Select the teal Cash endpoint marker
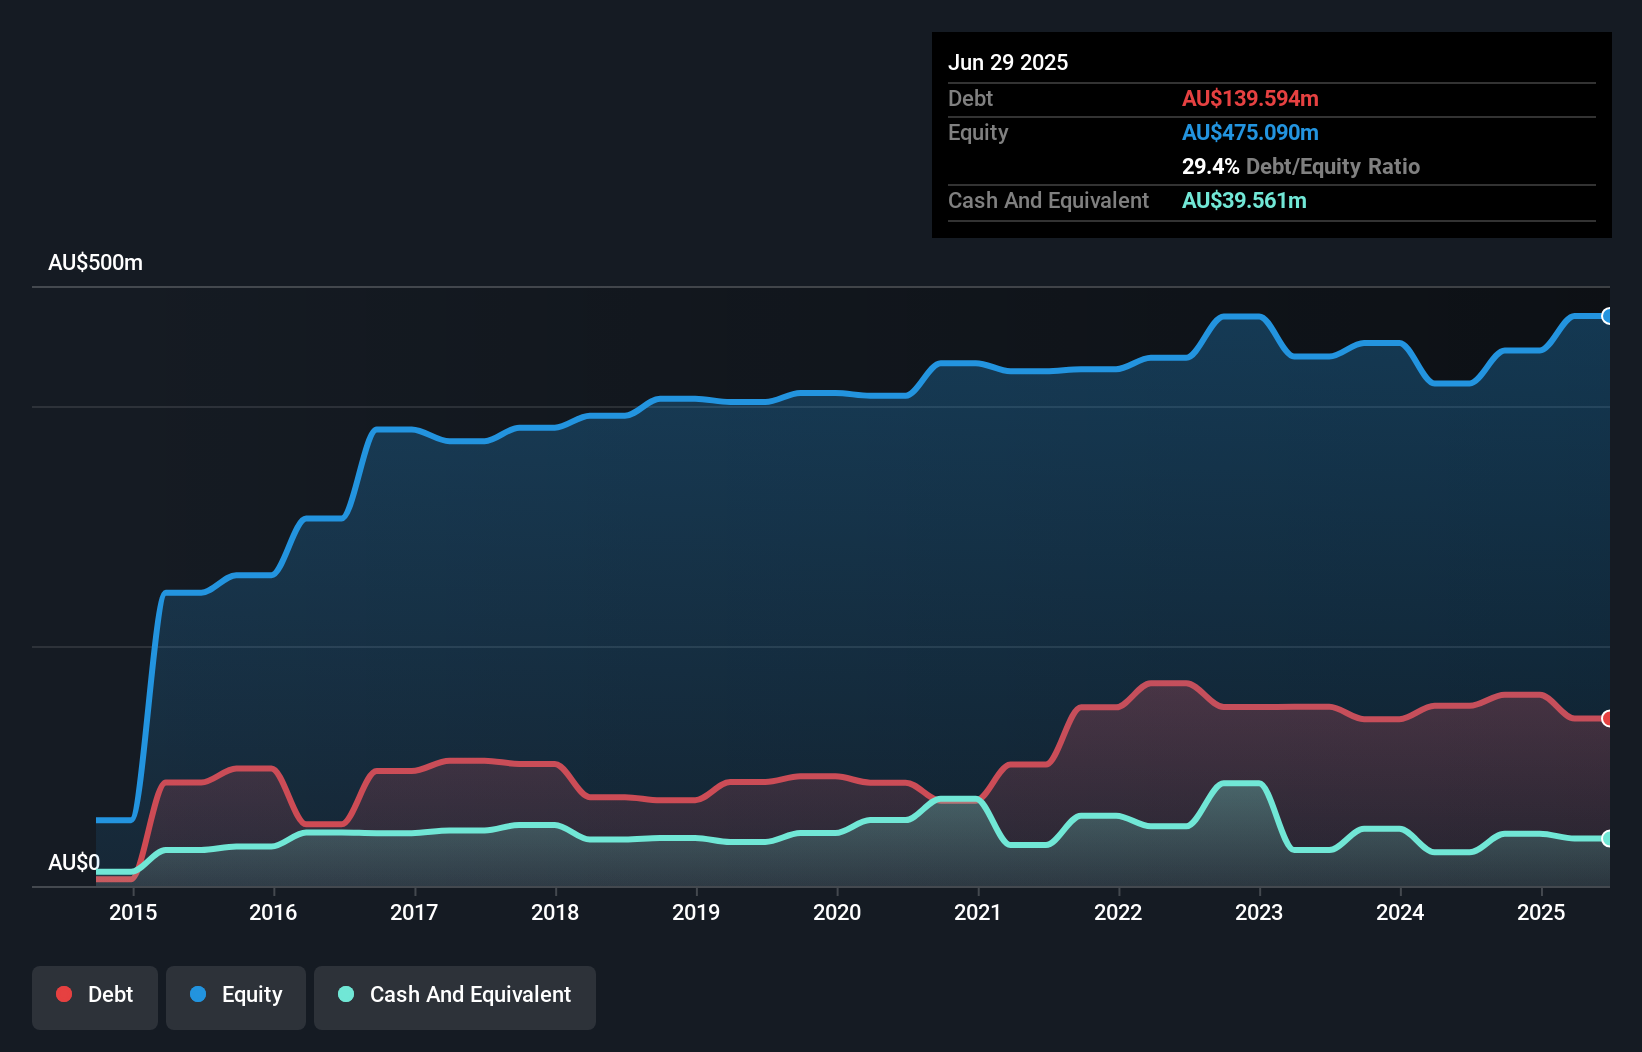Image resolution: width=1642 pixels, height=1052 pixels. tap(1607, 838)
